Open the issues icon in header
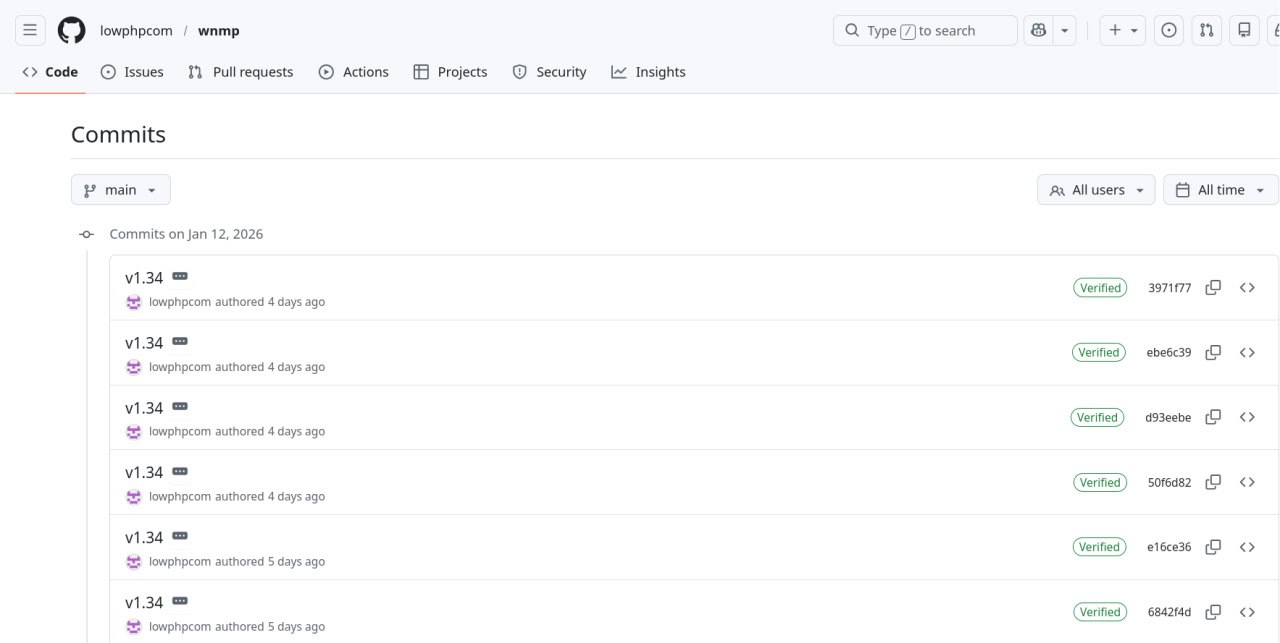 click(1168, 30)
